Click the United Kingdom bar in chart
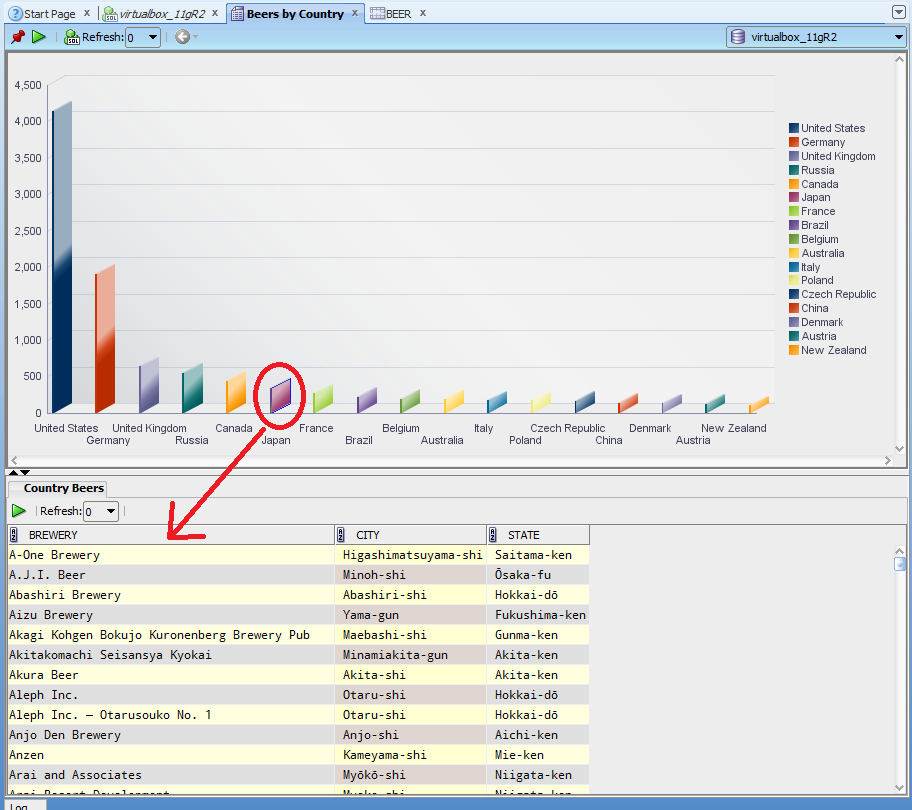The image size is (912, 810). click(149, 386)
